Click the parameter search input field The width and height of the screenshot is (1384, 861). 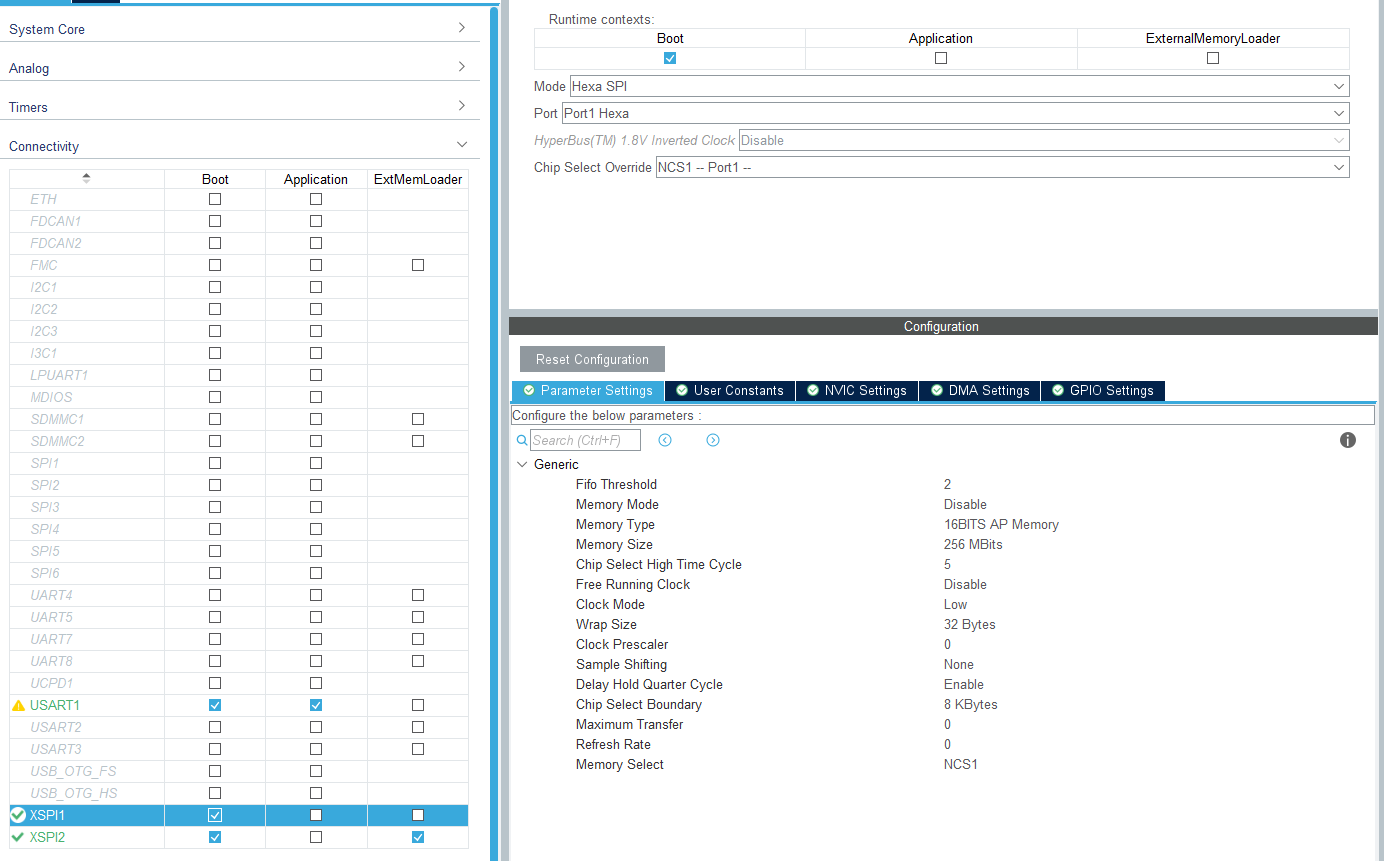[585, 440]
